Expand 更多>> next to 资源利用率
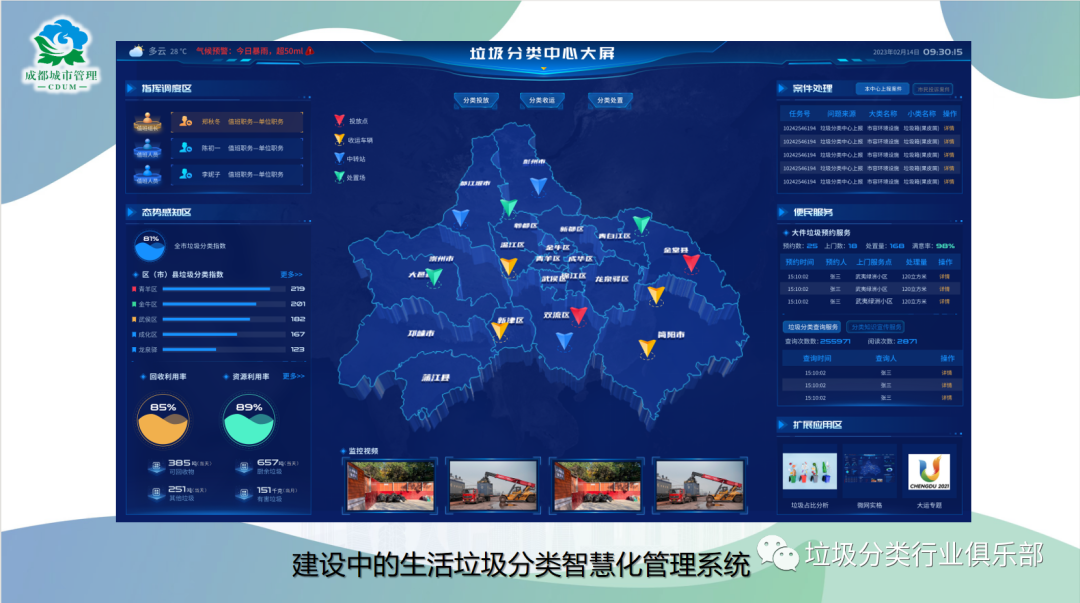This screenshot has width=1080, height=603. pos(293,377)
